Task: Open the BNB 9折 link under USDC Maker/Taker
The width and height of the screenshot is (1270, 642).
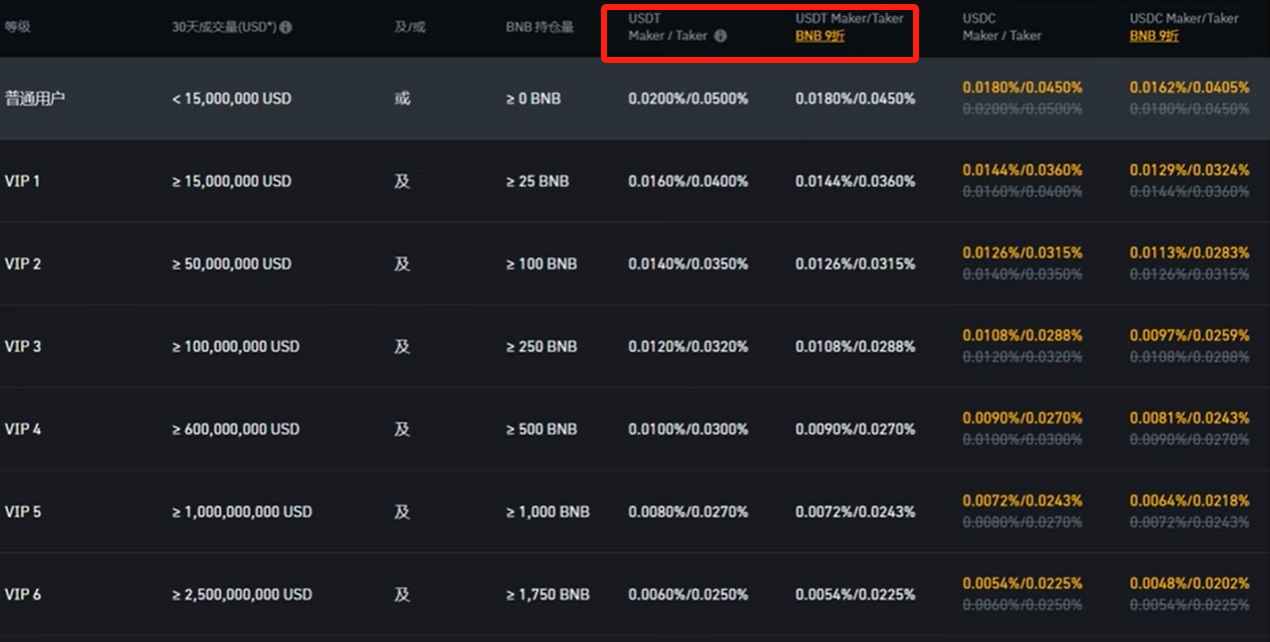Action: 1154,36
